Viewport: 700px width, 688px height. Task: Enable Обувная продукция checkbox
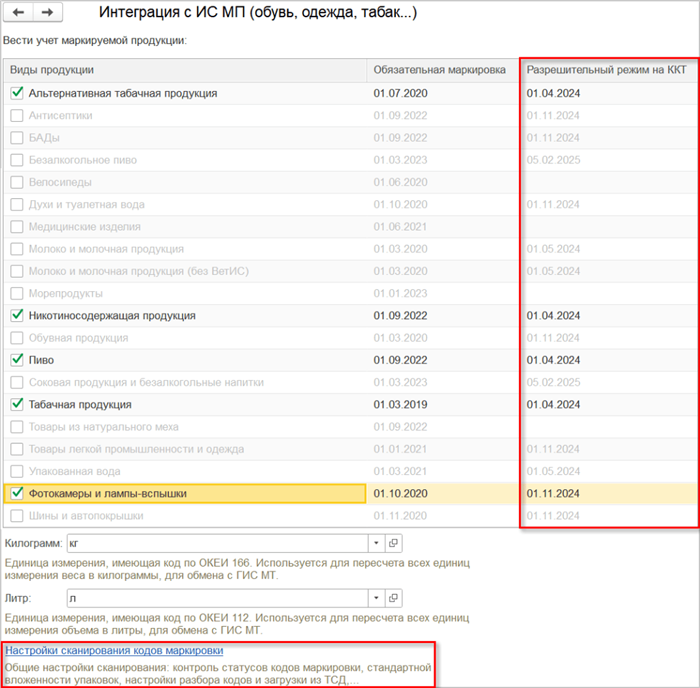tap(17, 338)
